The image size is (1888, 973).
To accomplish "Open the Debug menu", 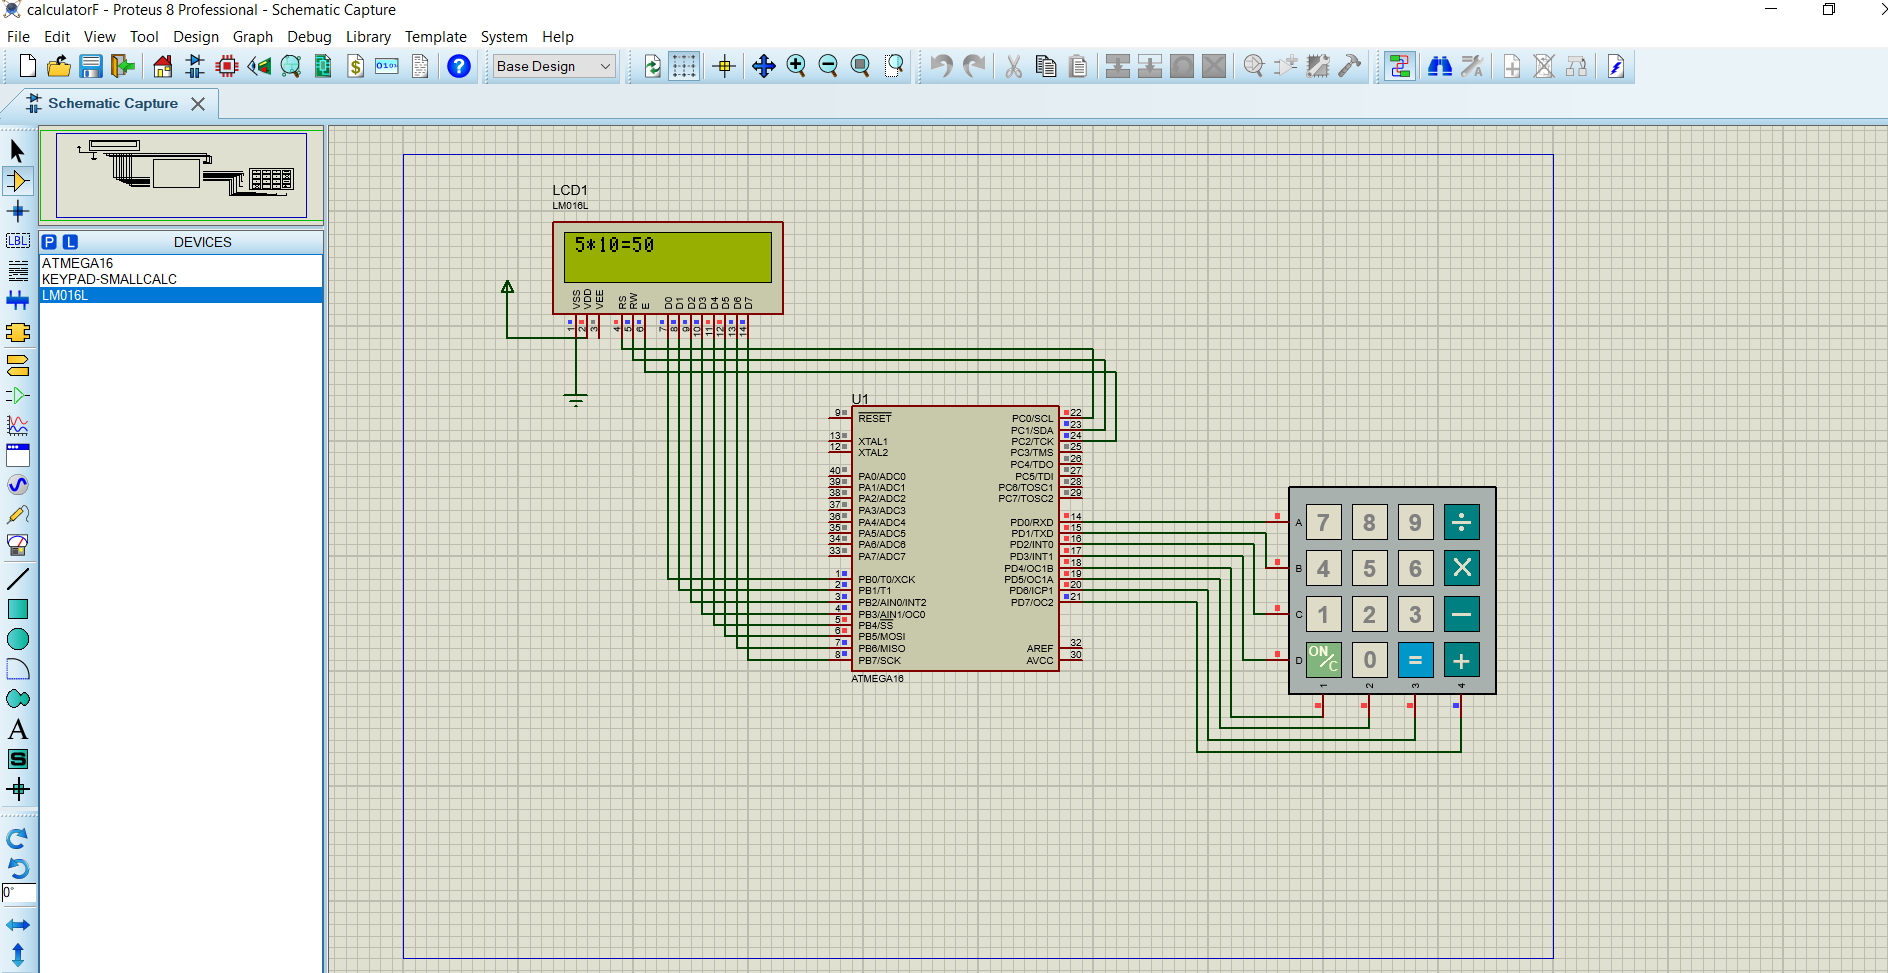I will (309, 37).
